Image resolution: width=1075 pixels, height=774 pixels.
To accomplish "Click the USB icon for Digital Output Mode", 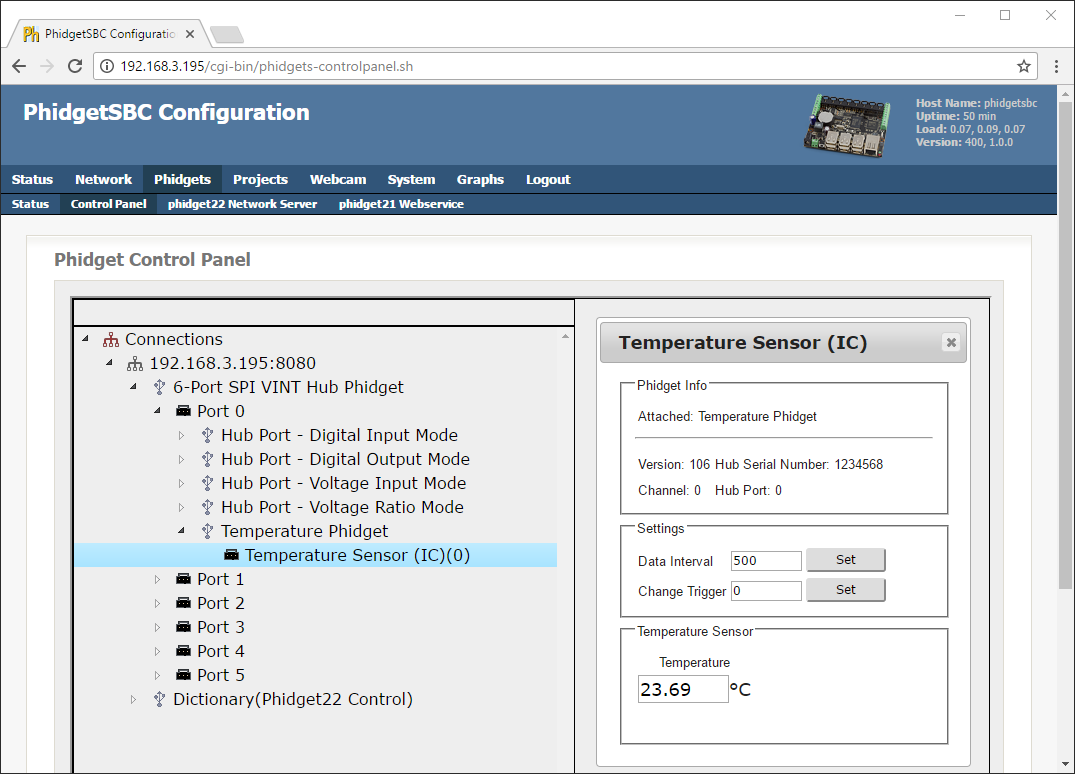I will point(207,459).
